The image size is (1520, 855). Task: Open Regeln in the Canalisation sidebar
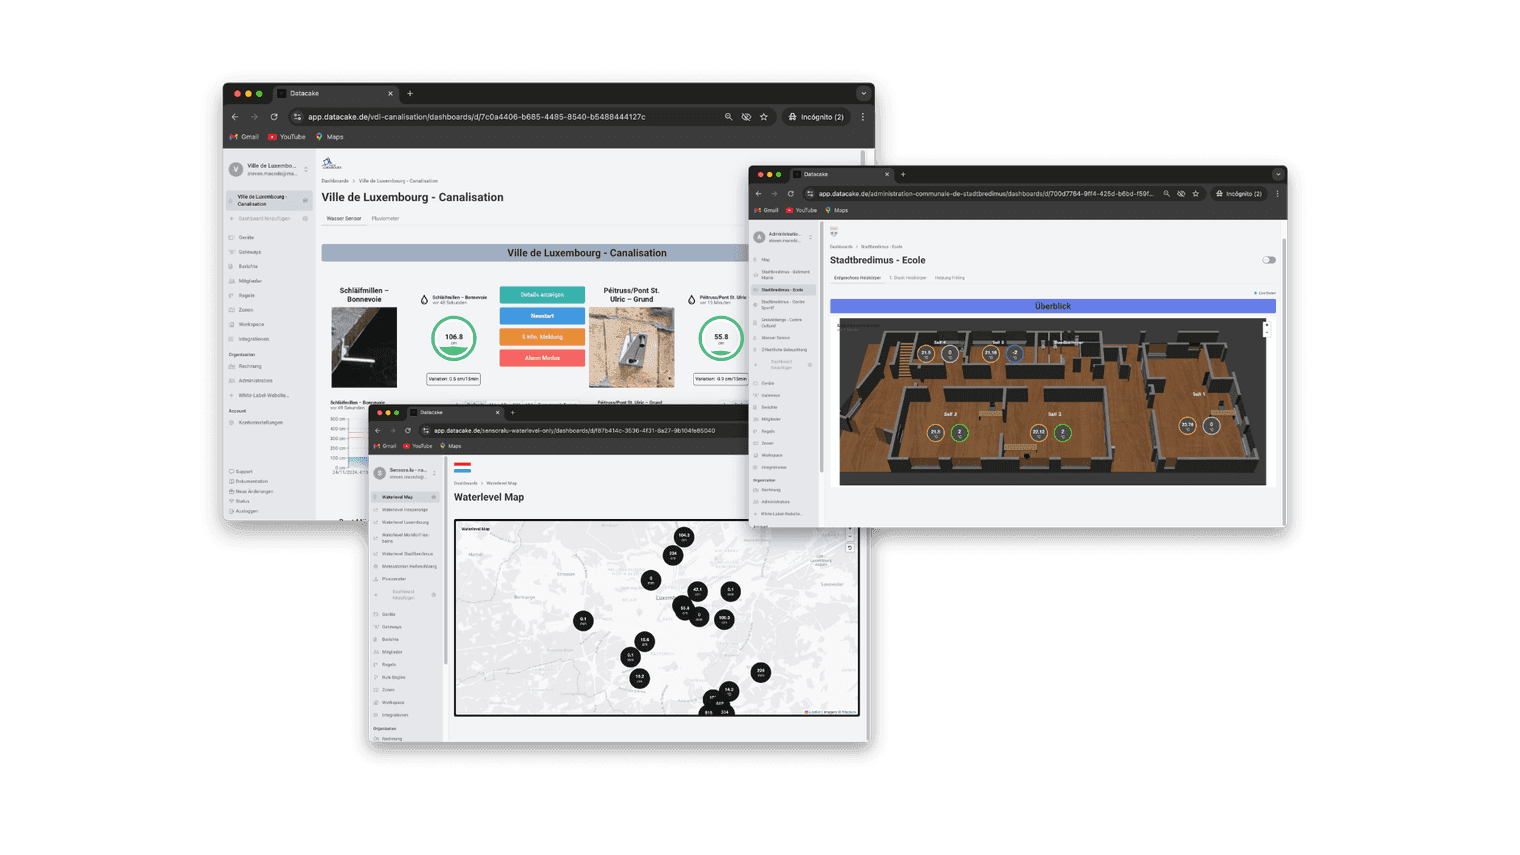(246, 296)
